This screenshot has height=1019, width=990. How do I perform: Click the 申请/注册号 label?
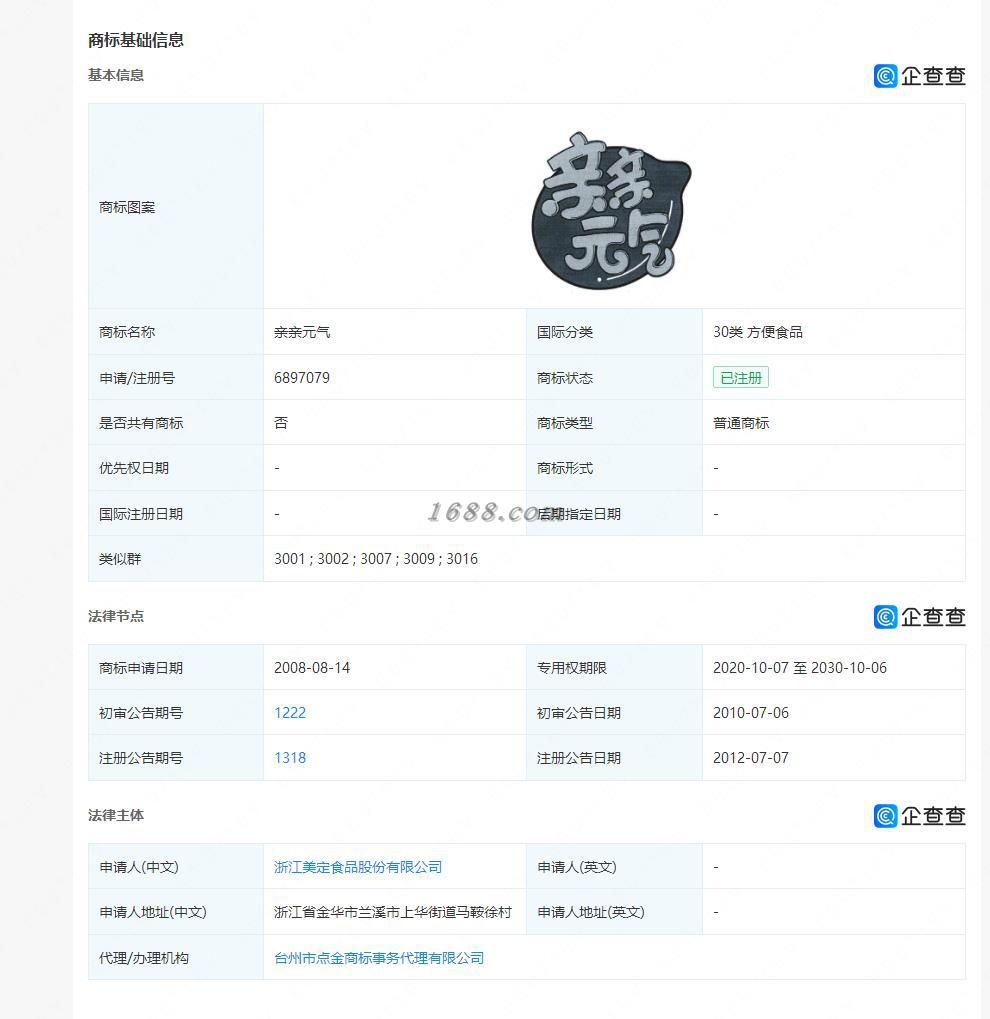pos(137,378)
